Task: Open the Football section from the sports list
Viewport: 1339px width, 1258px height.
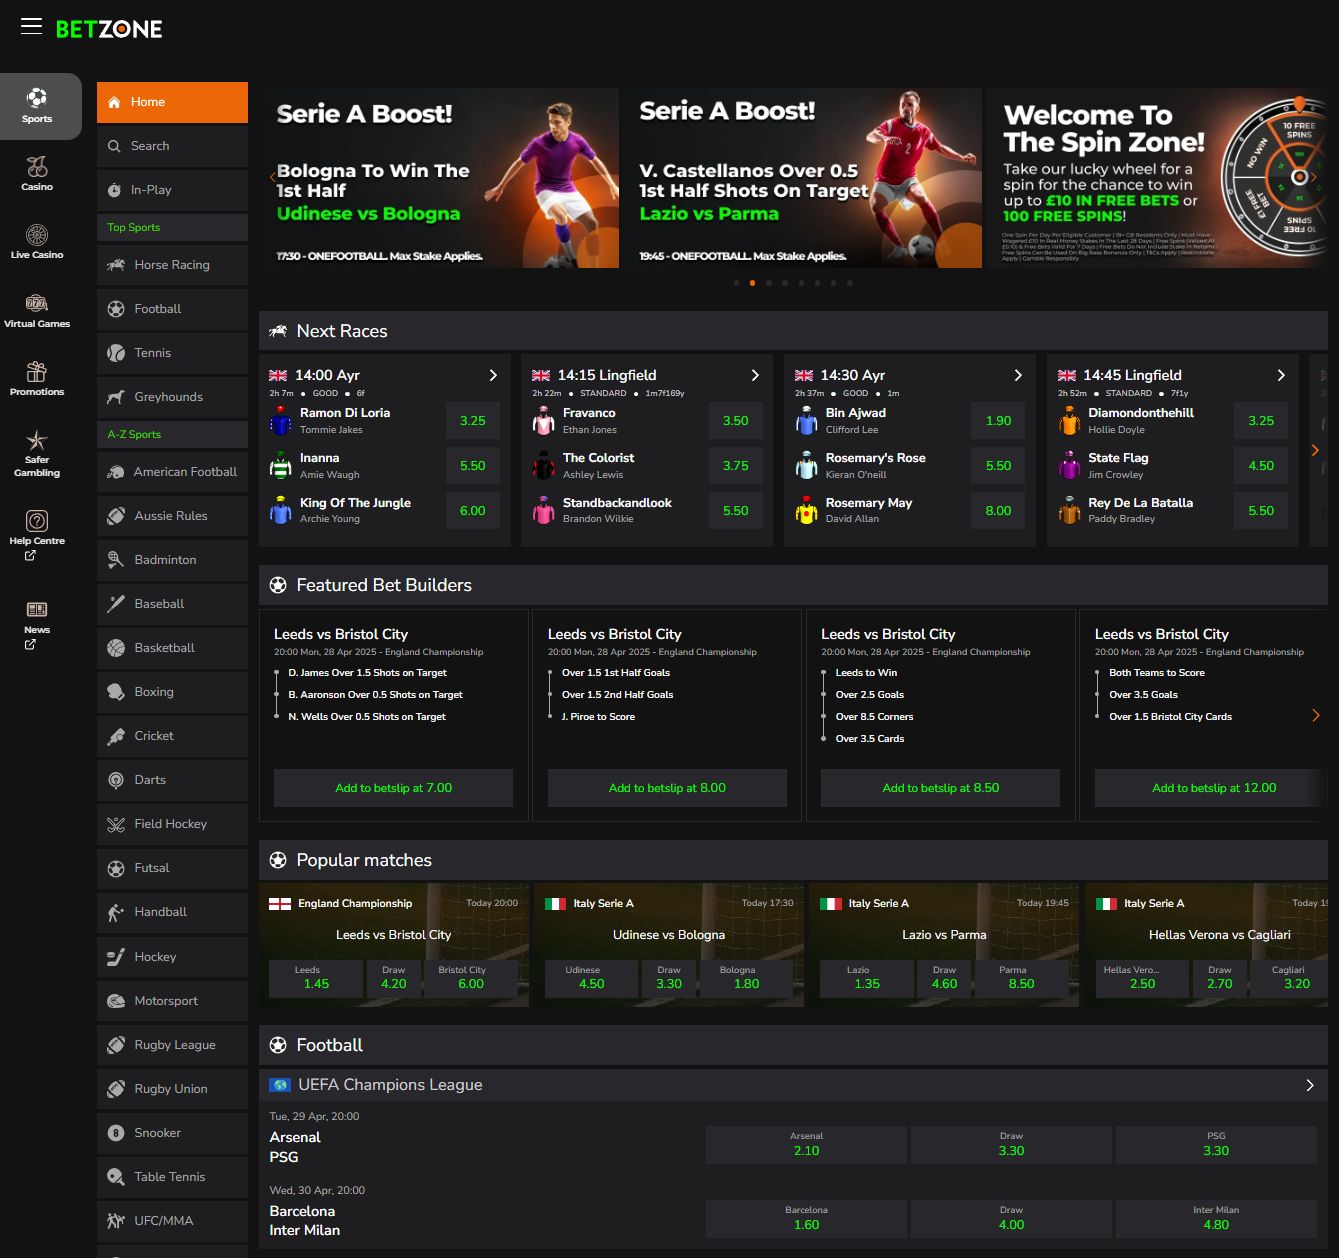Action: pos(158,309)
